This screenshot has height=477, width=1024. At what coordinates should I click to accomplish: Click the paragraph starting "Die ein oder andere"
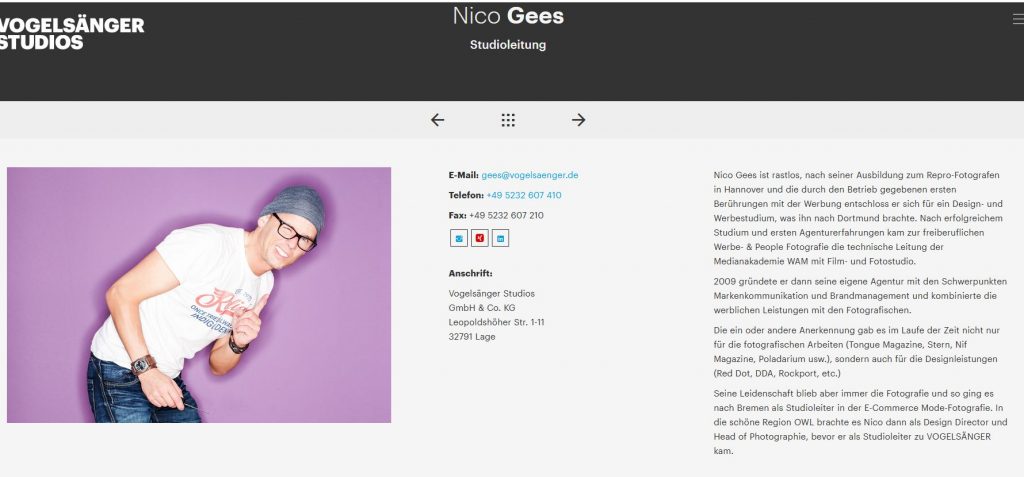859,351
